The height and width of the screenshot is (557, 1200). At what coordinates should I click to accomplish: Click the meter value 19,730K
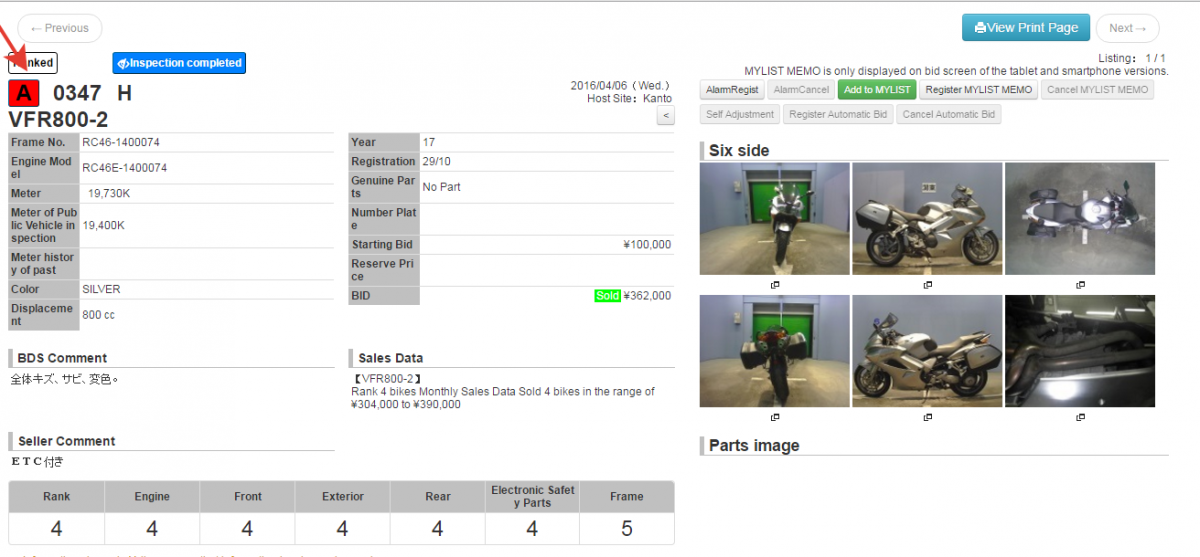(x=109, y=193)
